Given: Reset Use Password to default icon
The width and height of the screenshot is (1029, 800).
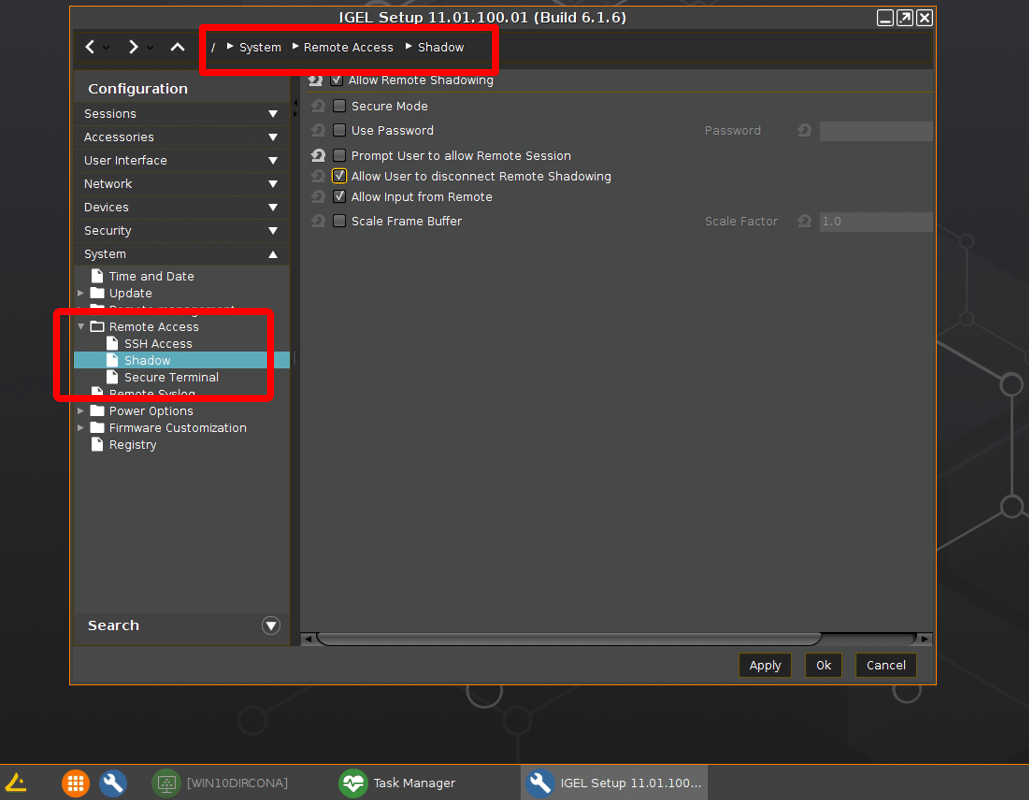Looking at the screenshot, I should point(318,130).
